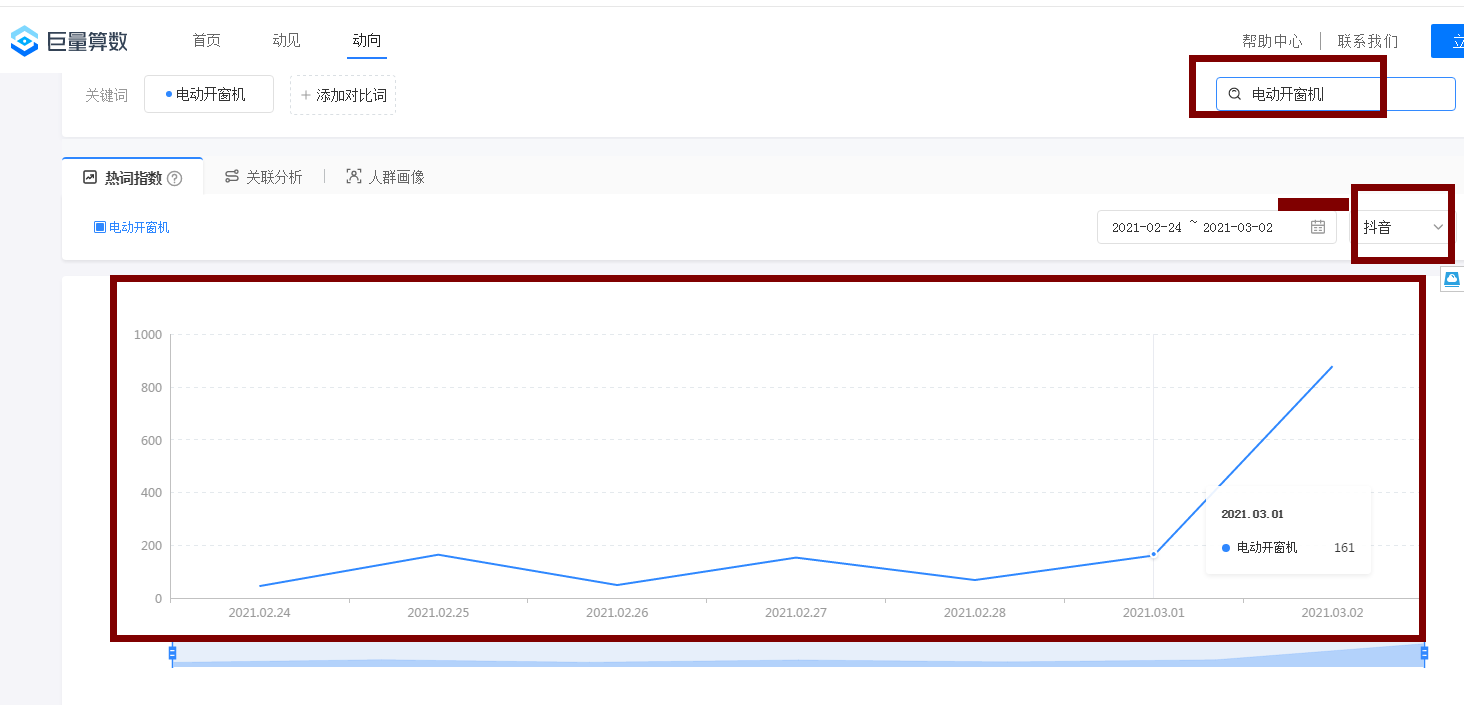Click the 电动开窗机 keyword tag

pyautogui.click(x=209, y=94)
